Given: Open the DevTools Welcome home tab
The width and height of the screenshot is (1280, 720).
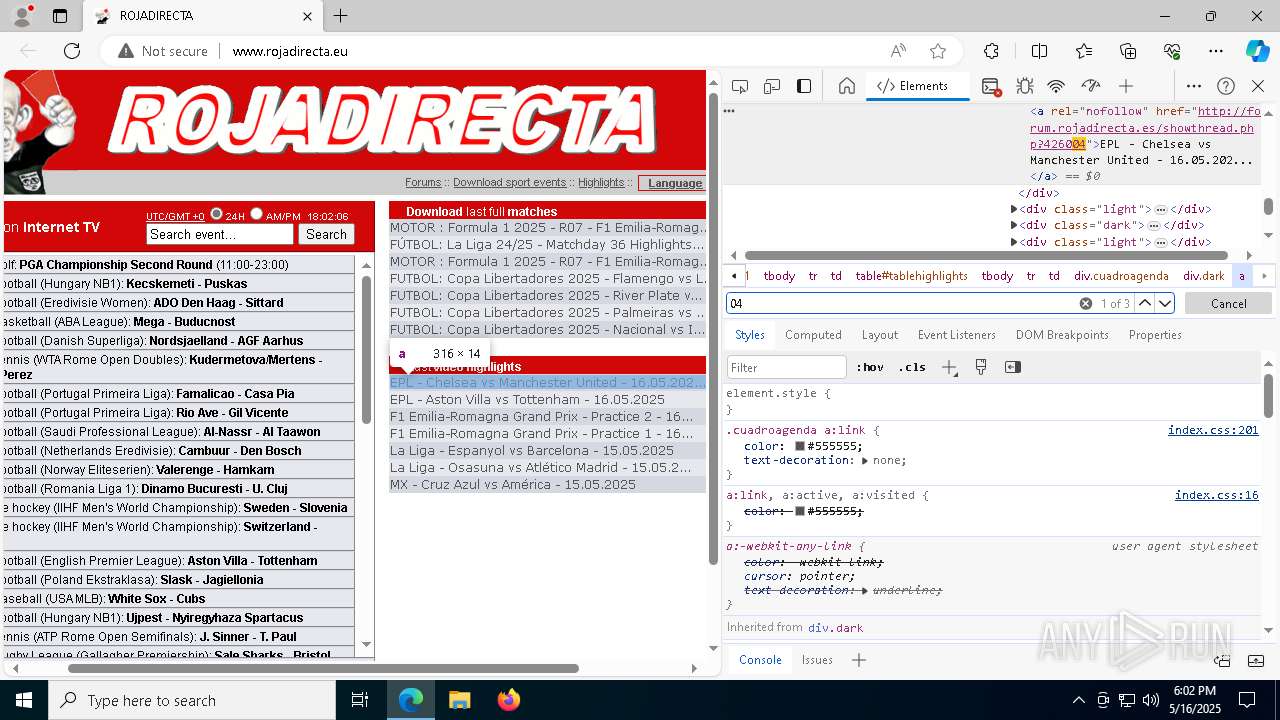Looking at the screenshot, I should (847, 86).
